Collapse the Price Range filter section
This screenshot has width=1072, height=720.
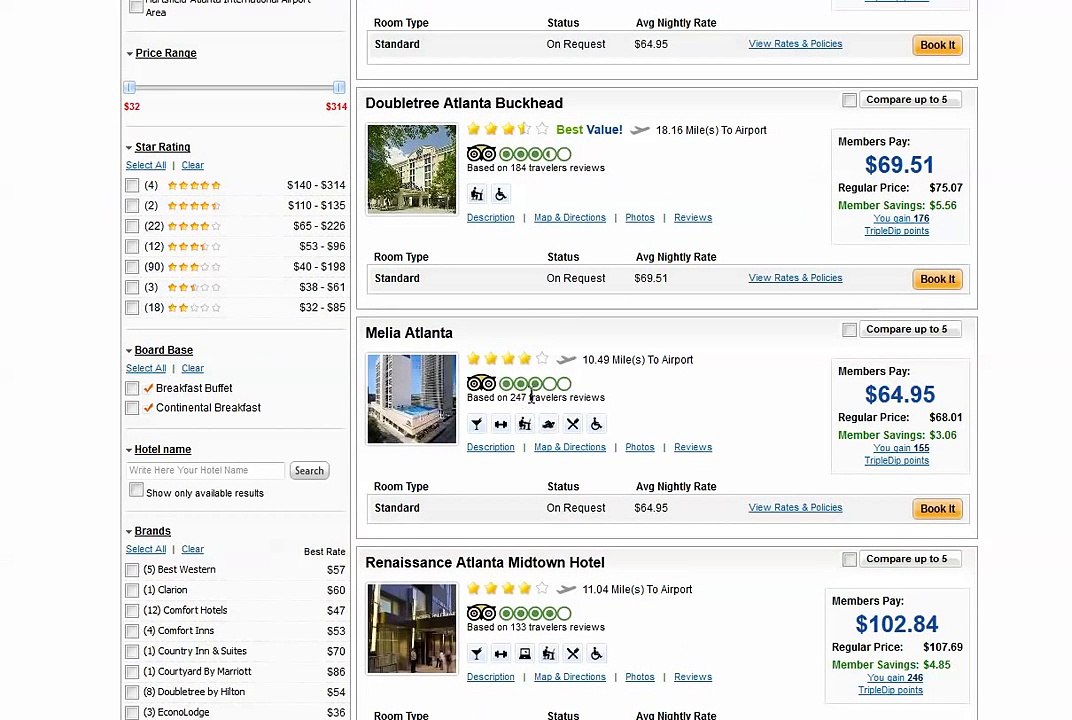(165, 53)
